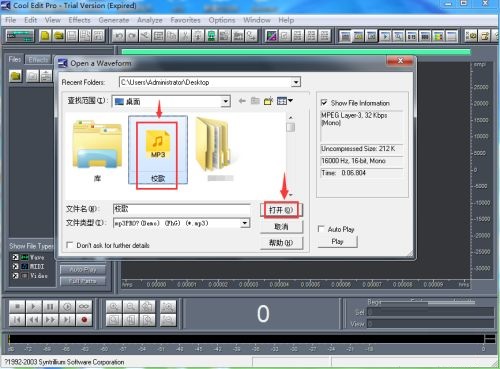
Task: Click the Full Paths button in Files panel
Action: [83, 281]
